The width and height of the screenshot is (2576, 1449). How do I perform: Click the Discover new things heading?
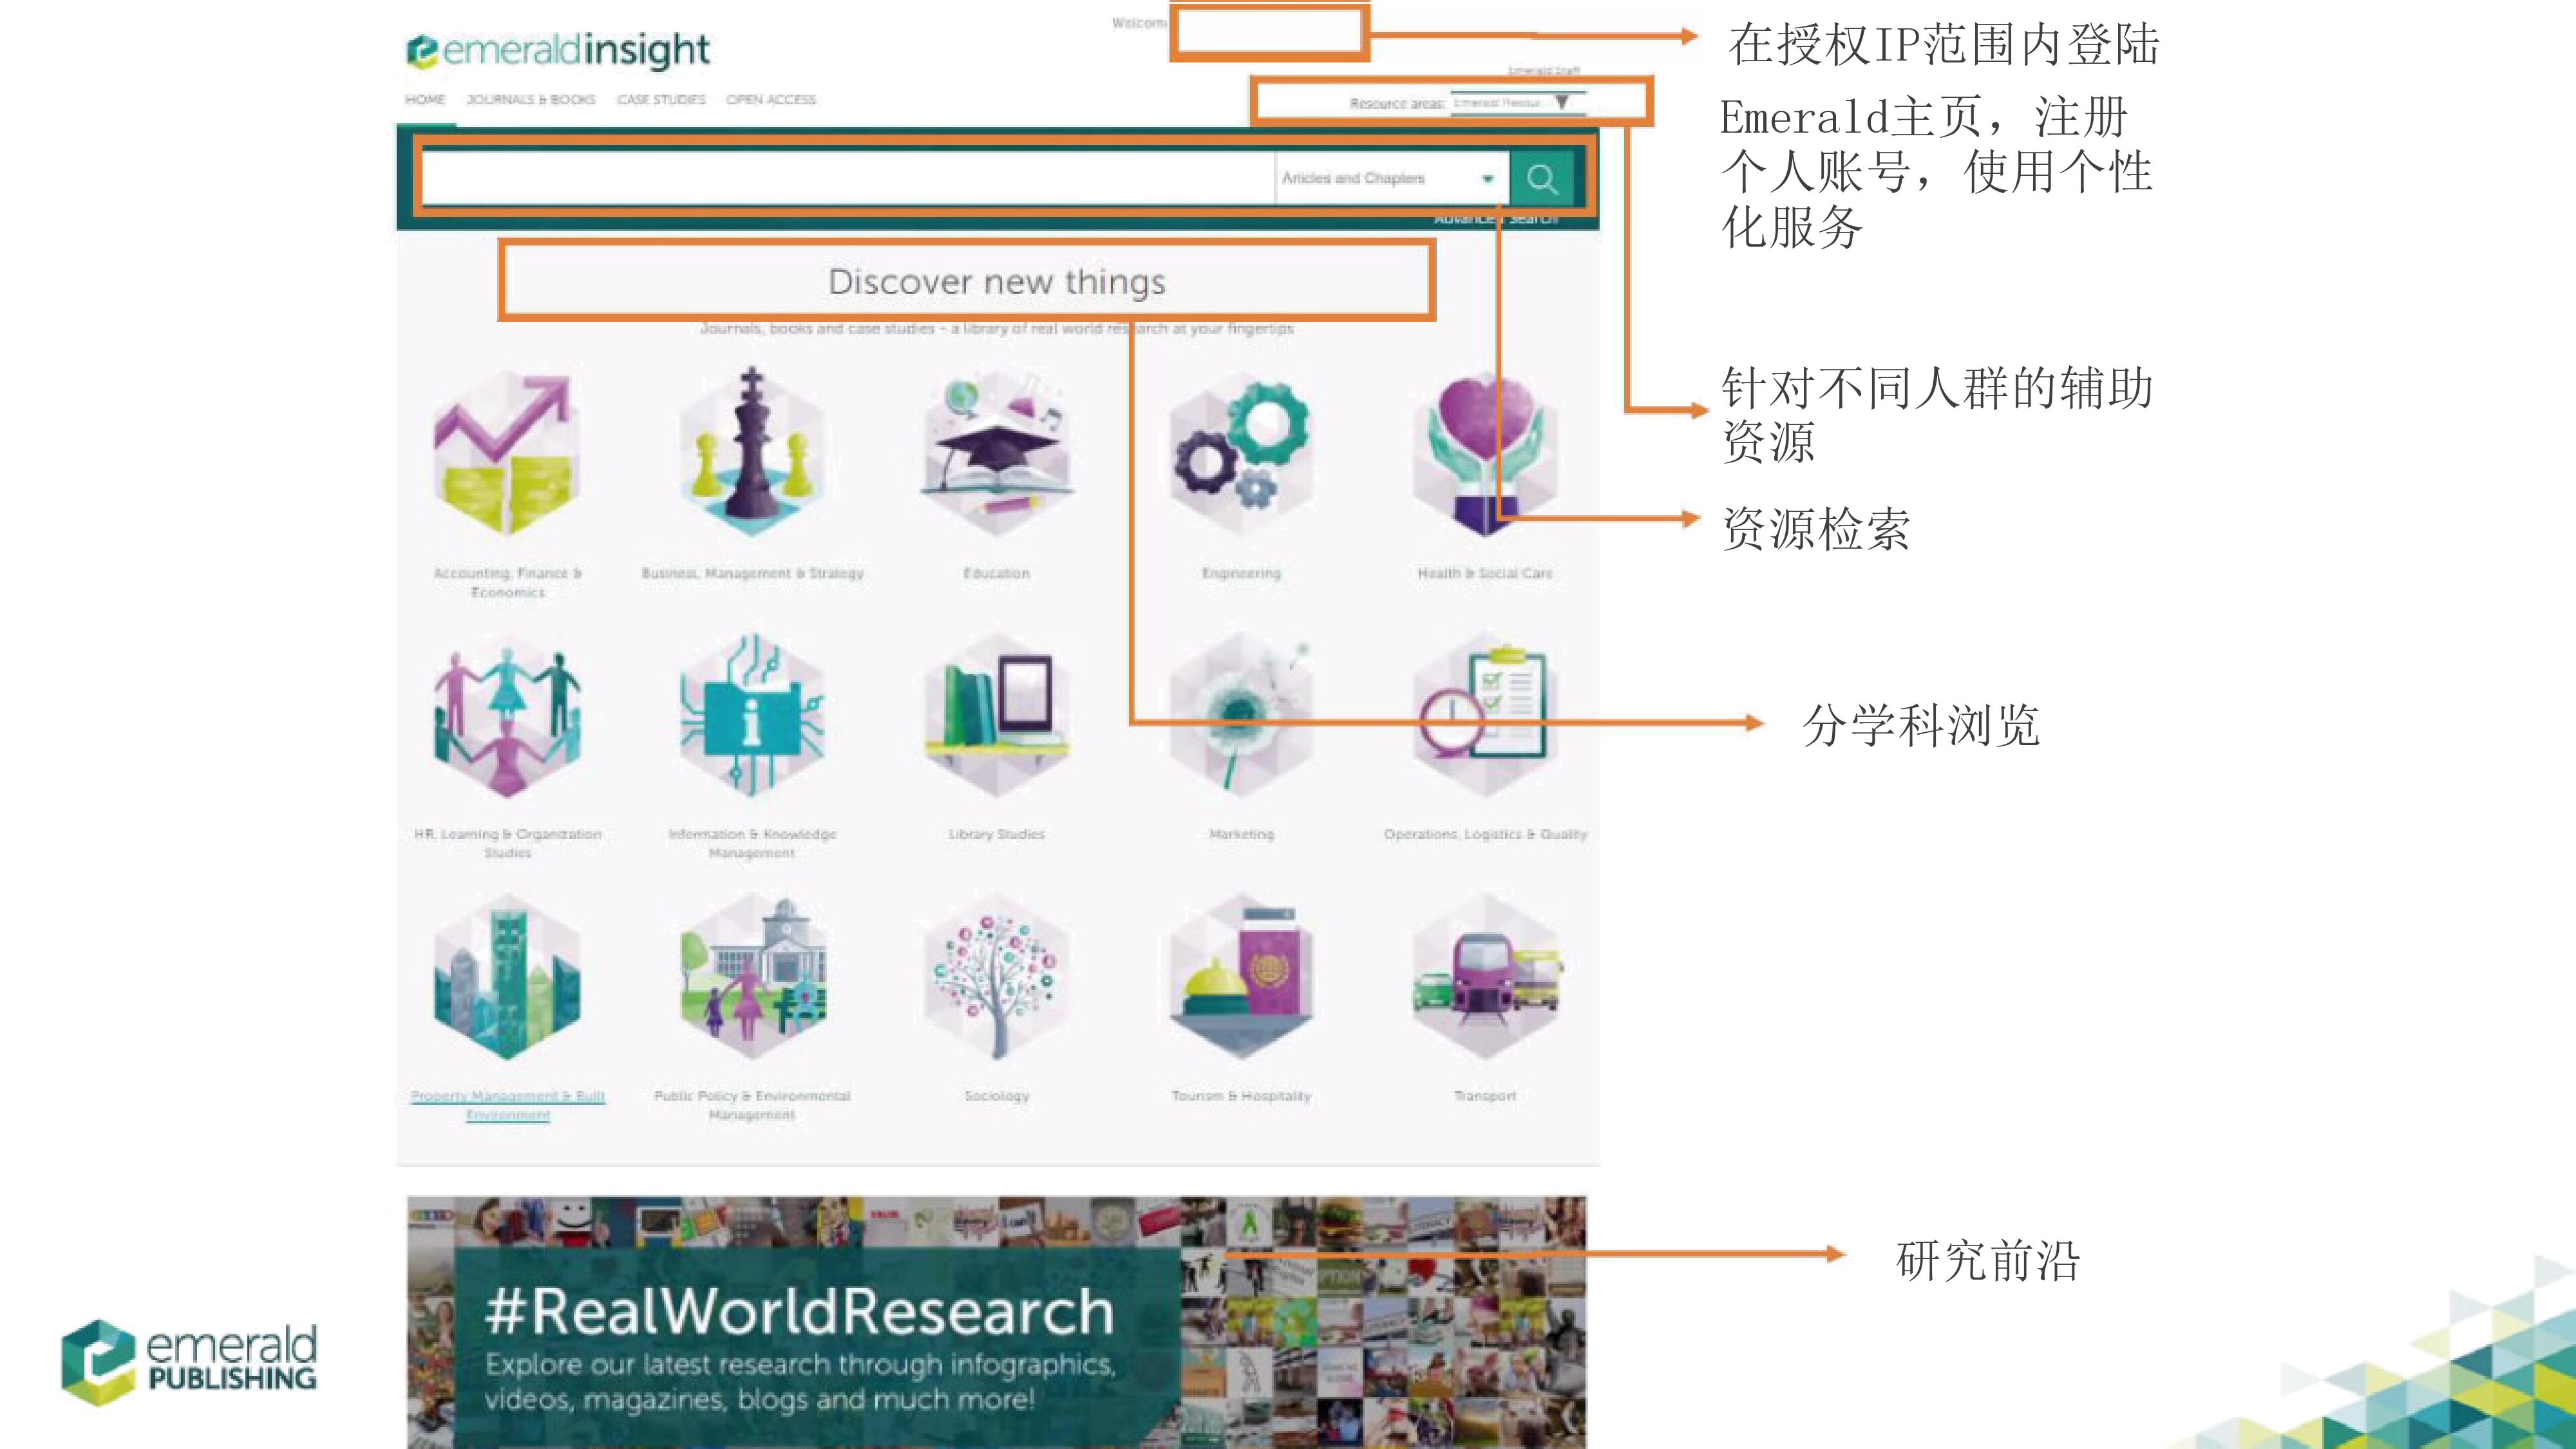tap(996, 282)
